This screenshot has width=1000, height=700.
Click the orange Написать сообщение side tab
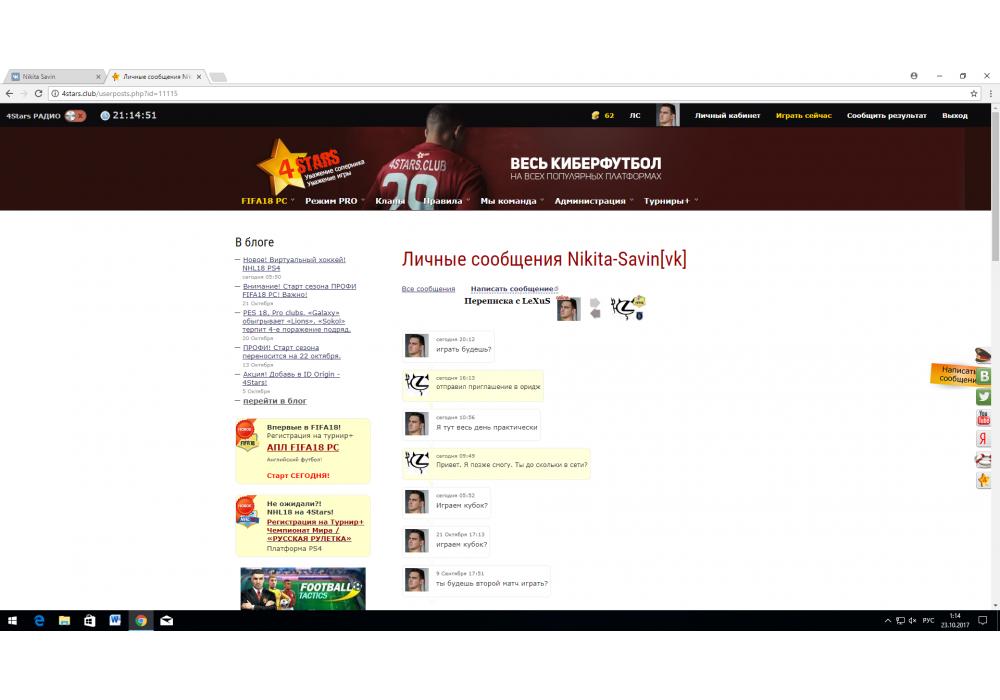953,374
